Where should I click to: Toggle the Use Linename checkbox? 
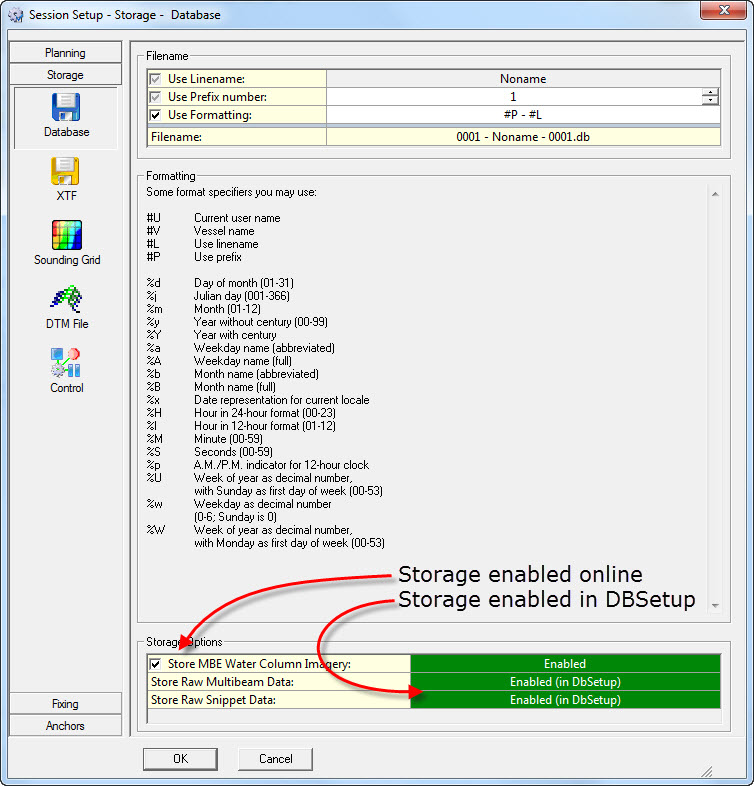pyautogui.click(x=155, y=79)
